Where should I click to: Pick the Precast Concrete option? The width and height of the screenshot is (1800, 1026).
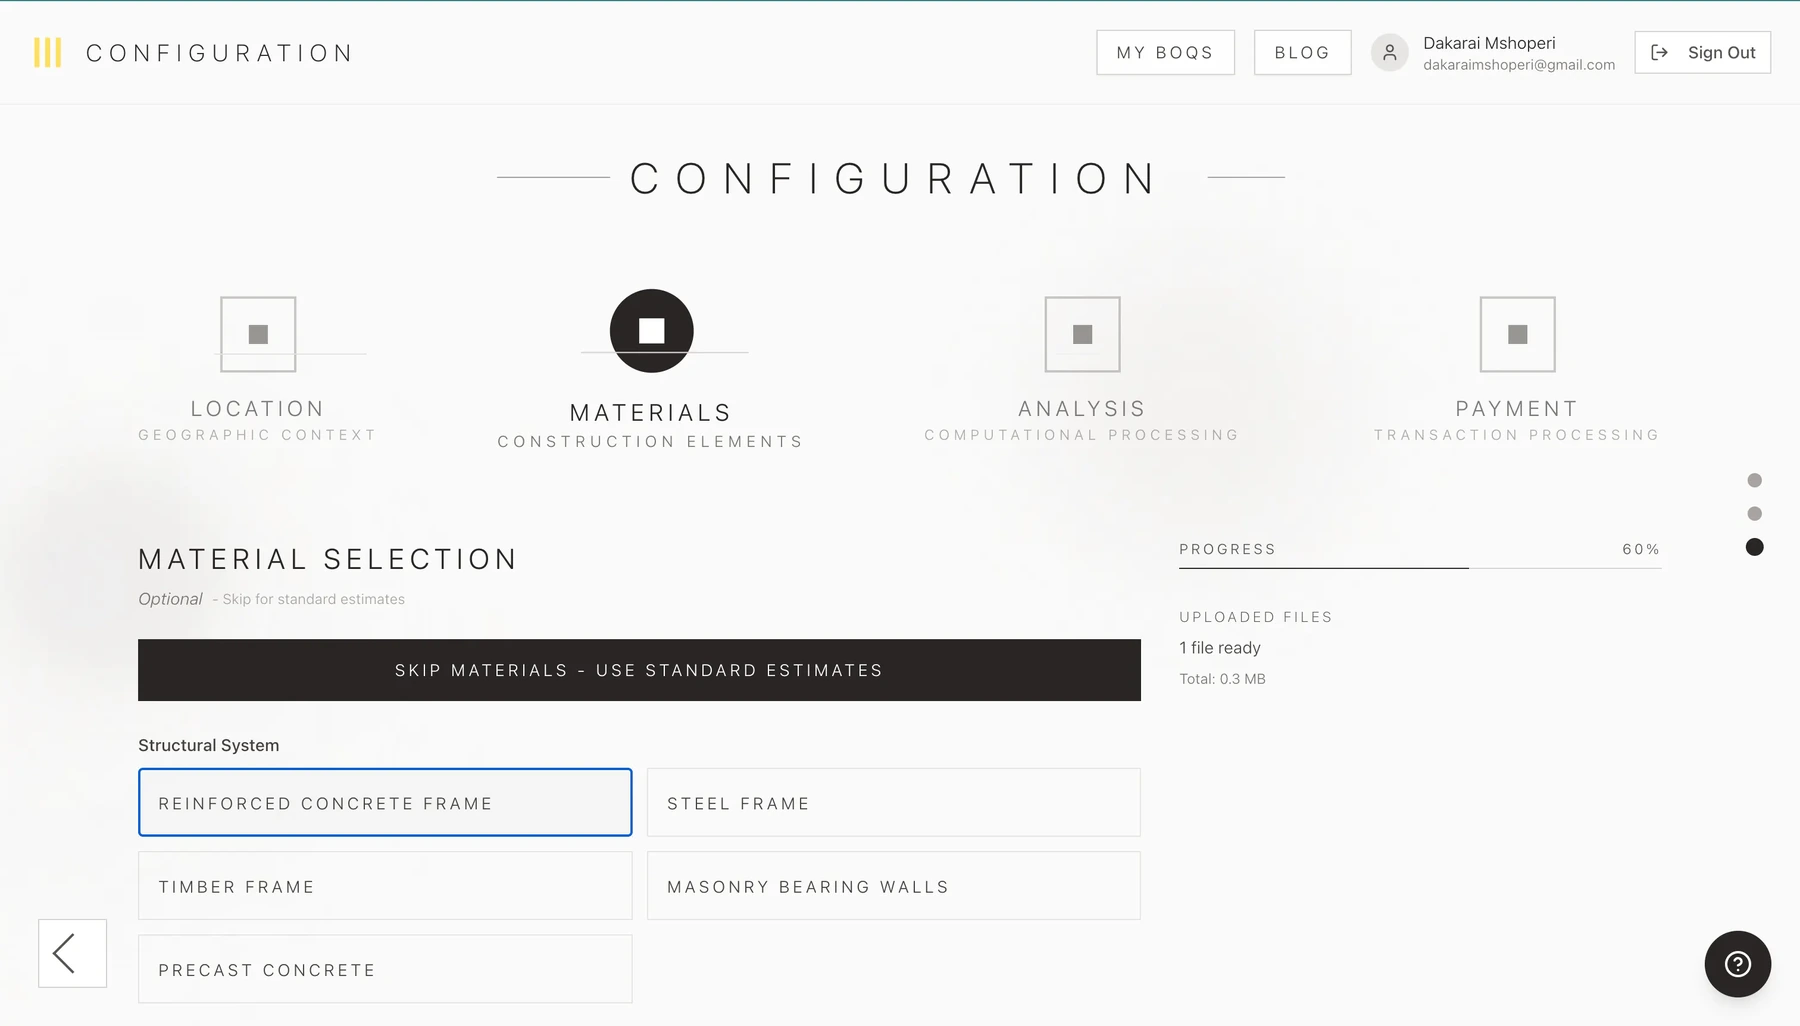tap(385, 969)
